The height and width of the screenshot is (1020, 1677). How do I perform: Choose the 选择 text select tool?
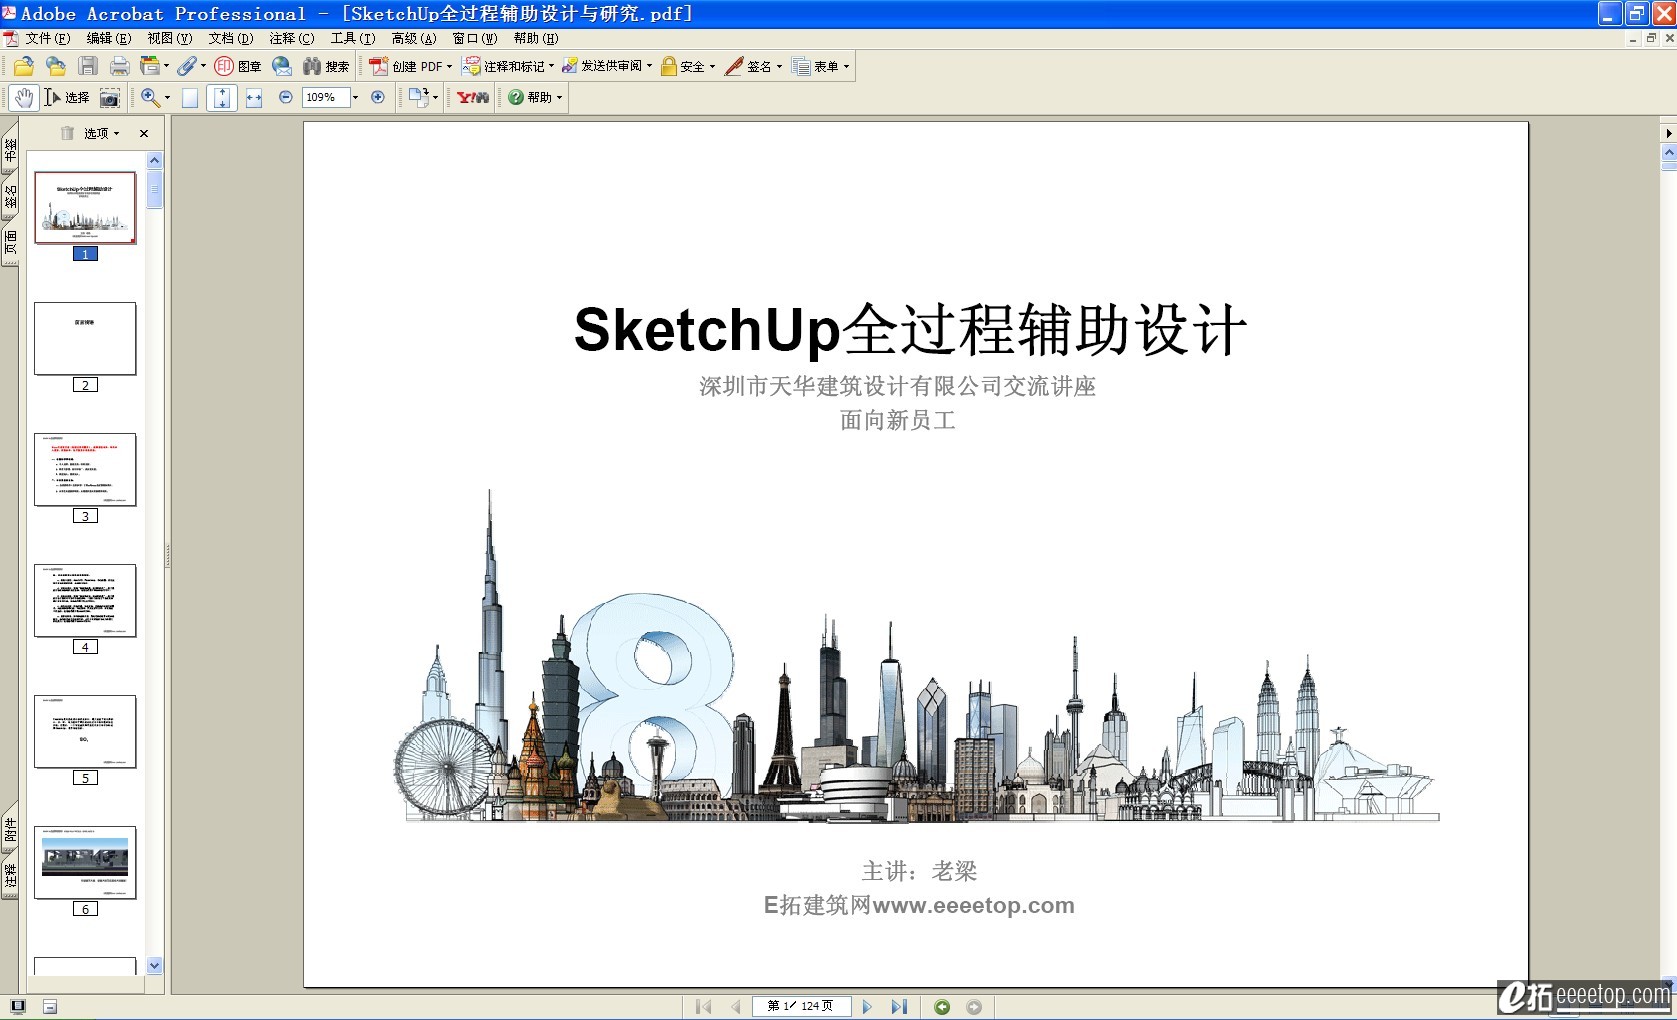click(67, 97)
